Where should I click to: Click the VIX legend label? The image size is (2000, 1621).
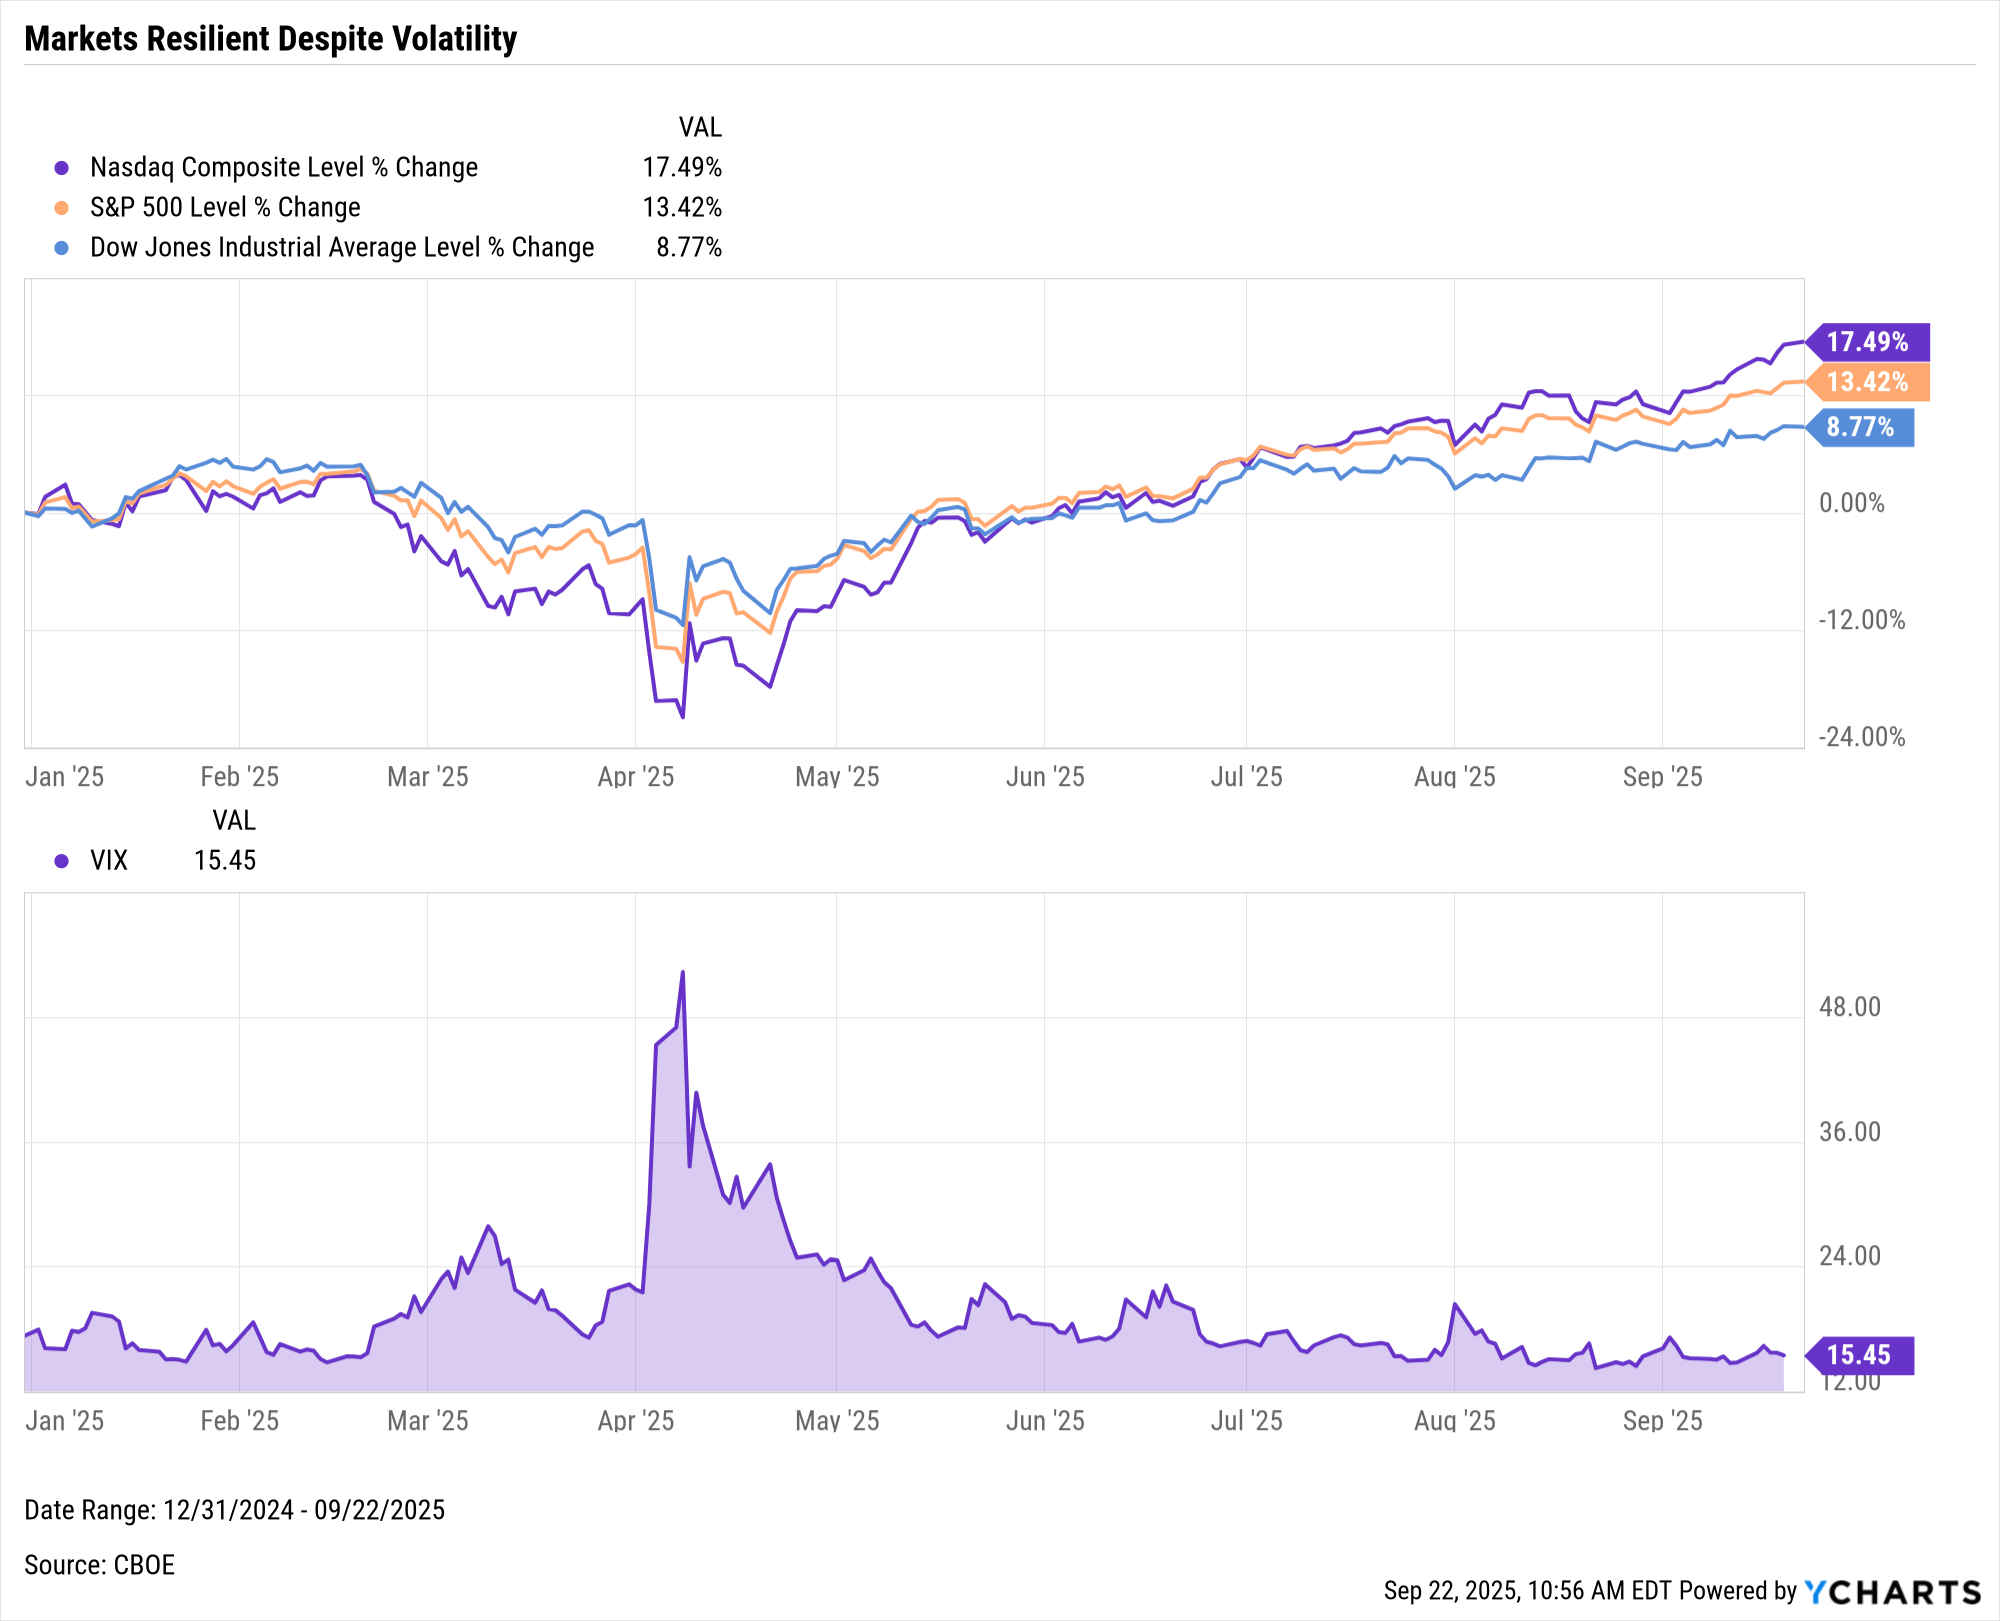(109, 860)
